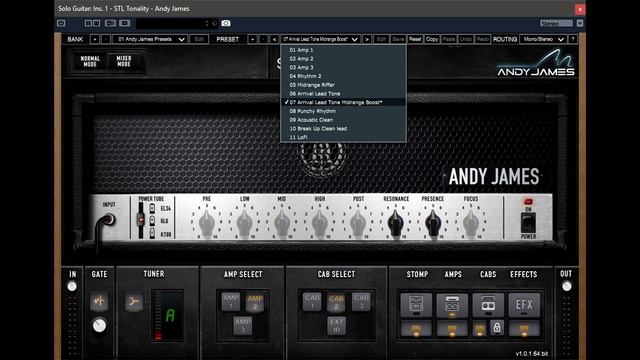Toggle the Cabs ON switch

click(x=480, y=329)
